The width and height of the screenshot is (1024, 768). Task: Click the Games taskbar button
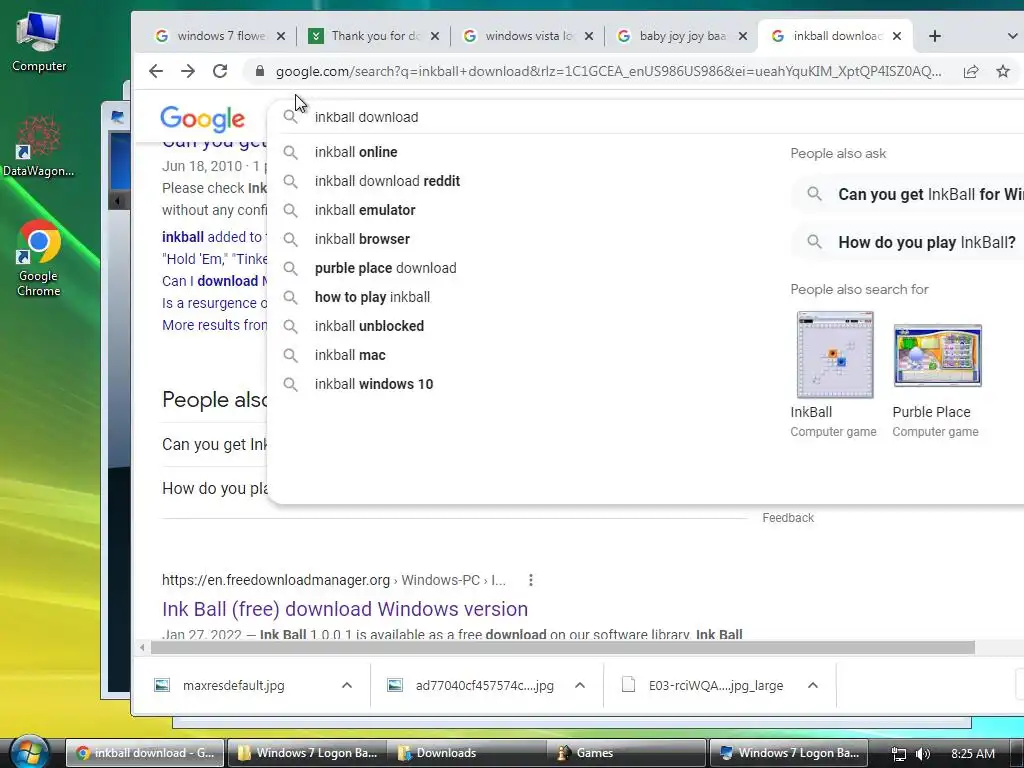point(628,753)
